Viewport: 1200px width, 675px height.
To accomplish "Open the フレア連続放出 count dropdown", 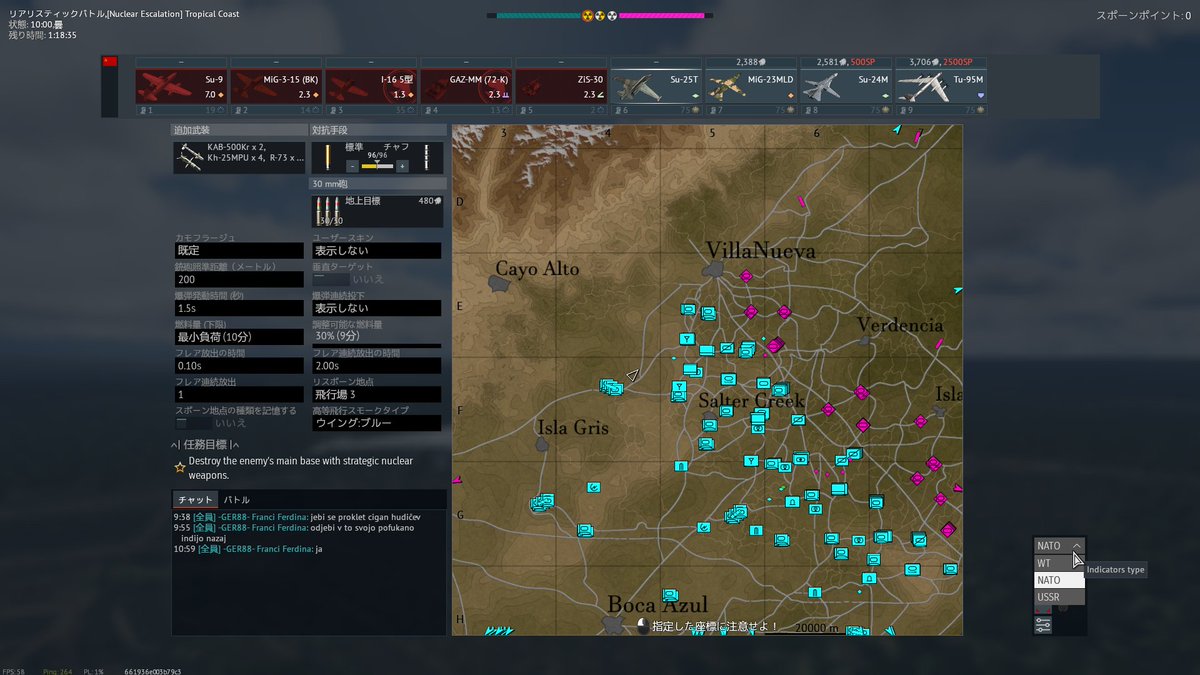I will point(239,395).
